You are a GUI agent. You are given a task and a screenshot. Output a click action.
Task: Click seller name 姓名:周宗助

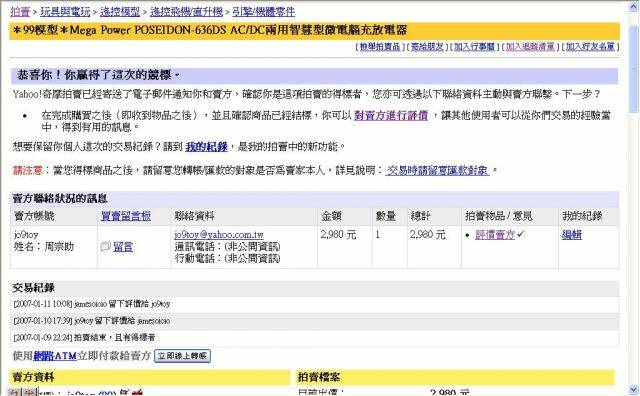click(44, 247)
